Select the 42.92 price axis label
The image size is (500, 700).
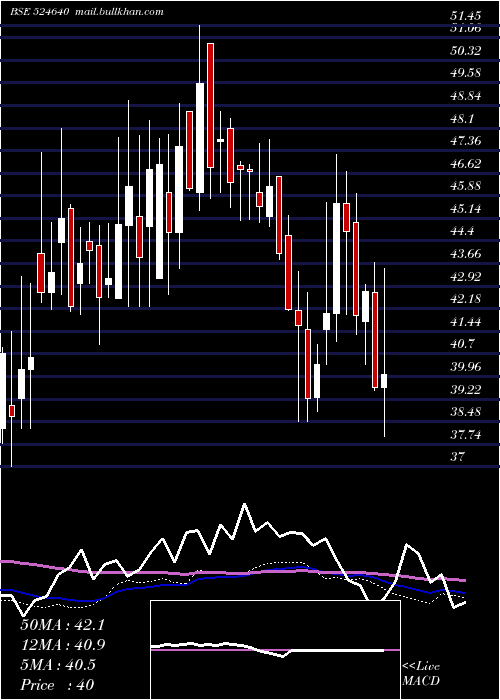(466, 276)
